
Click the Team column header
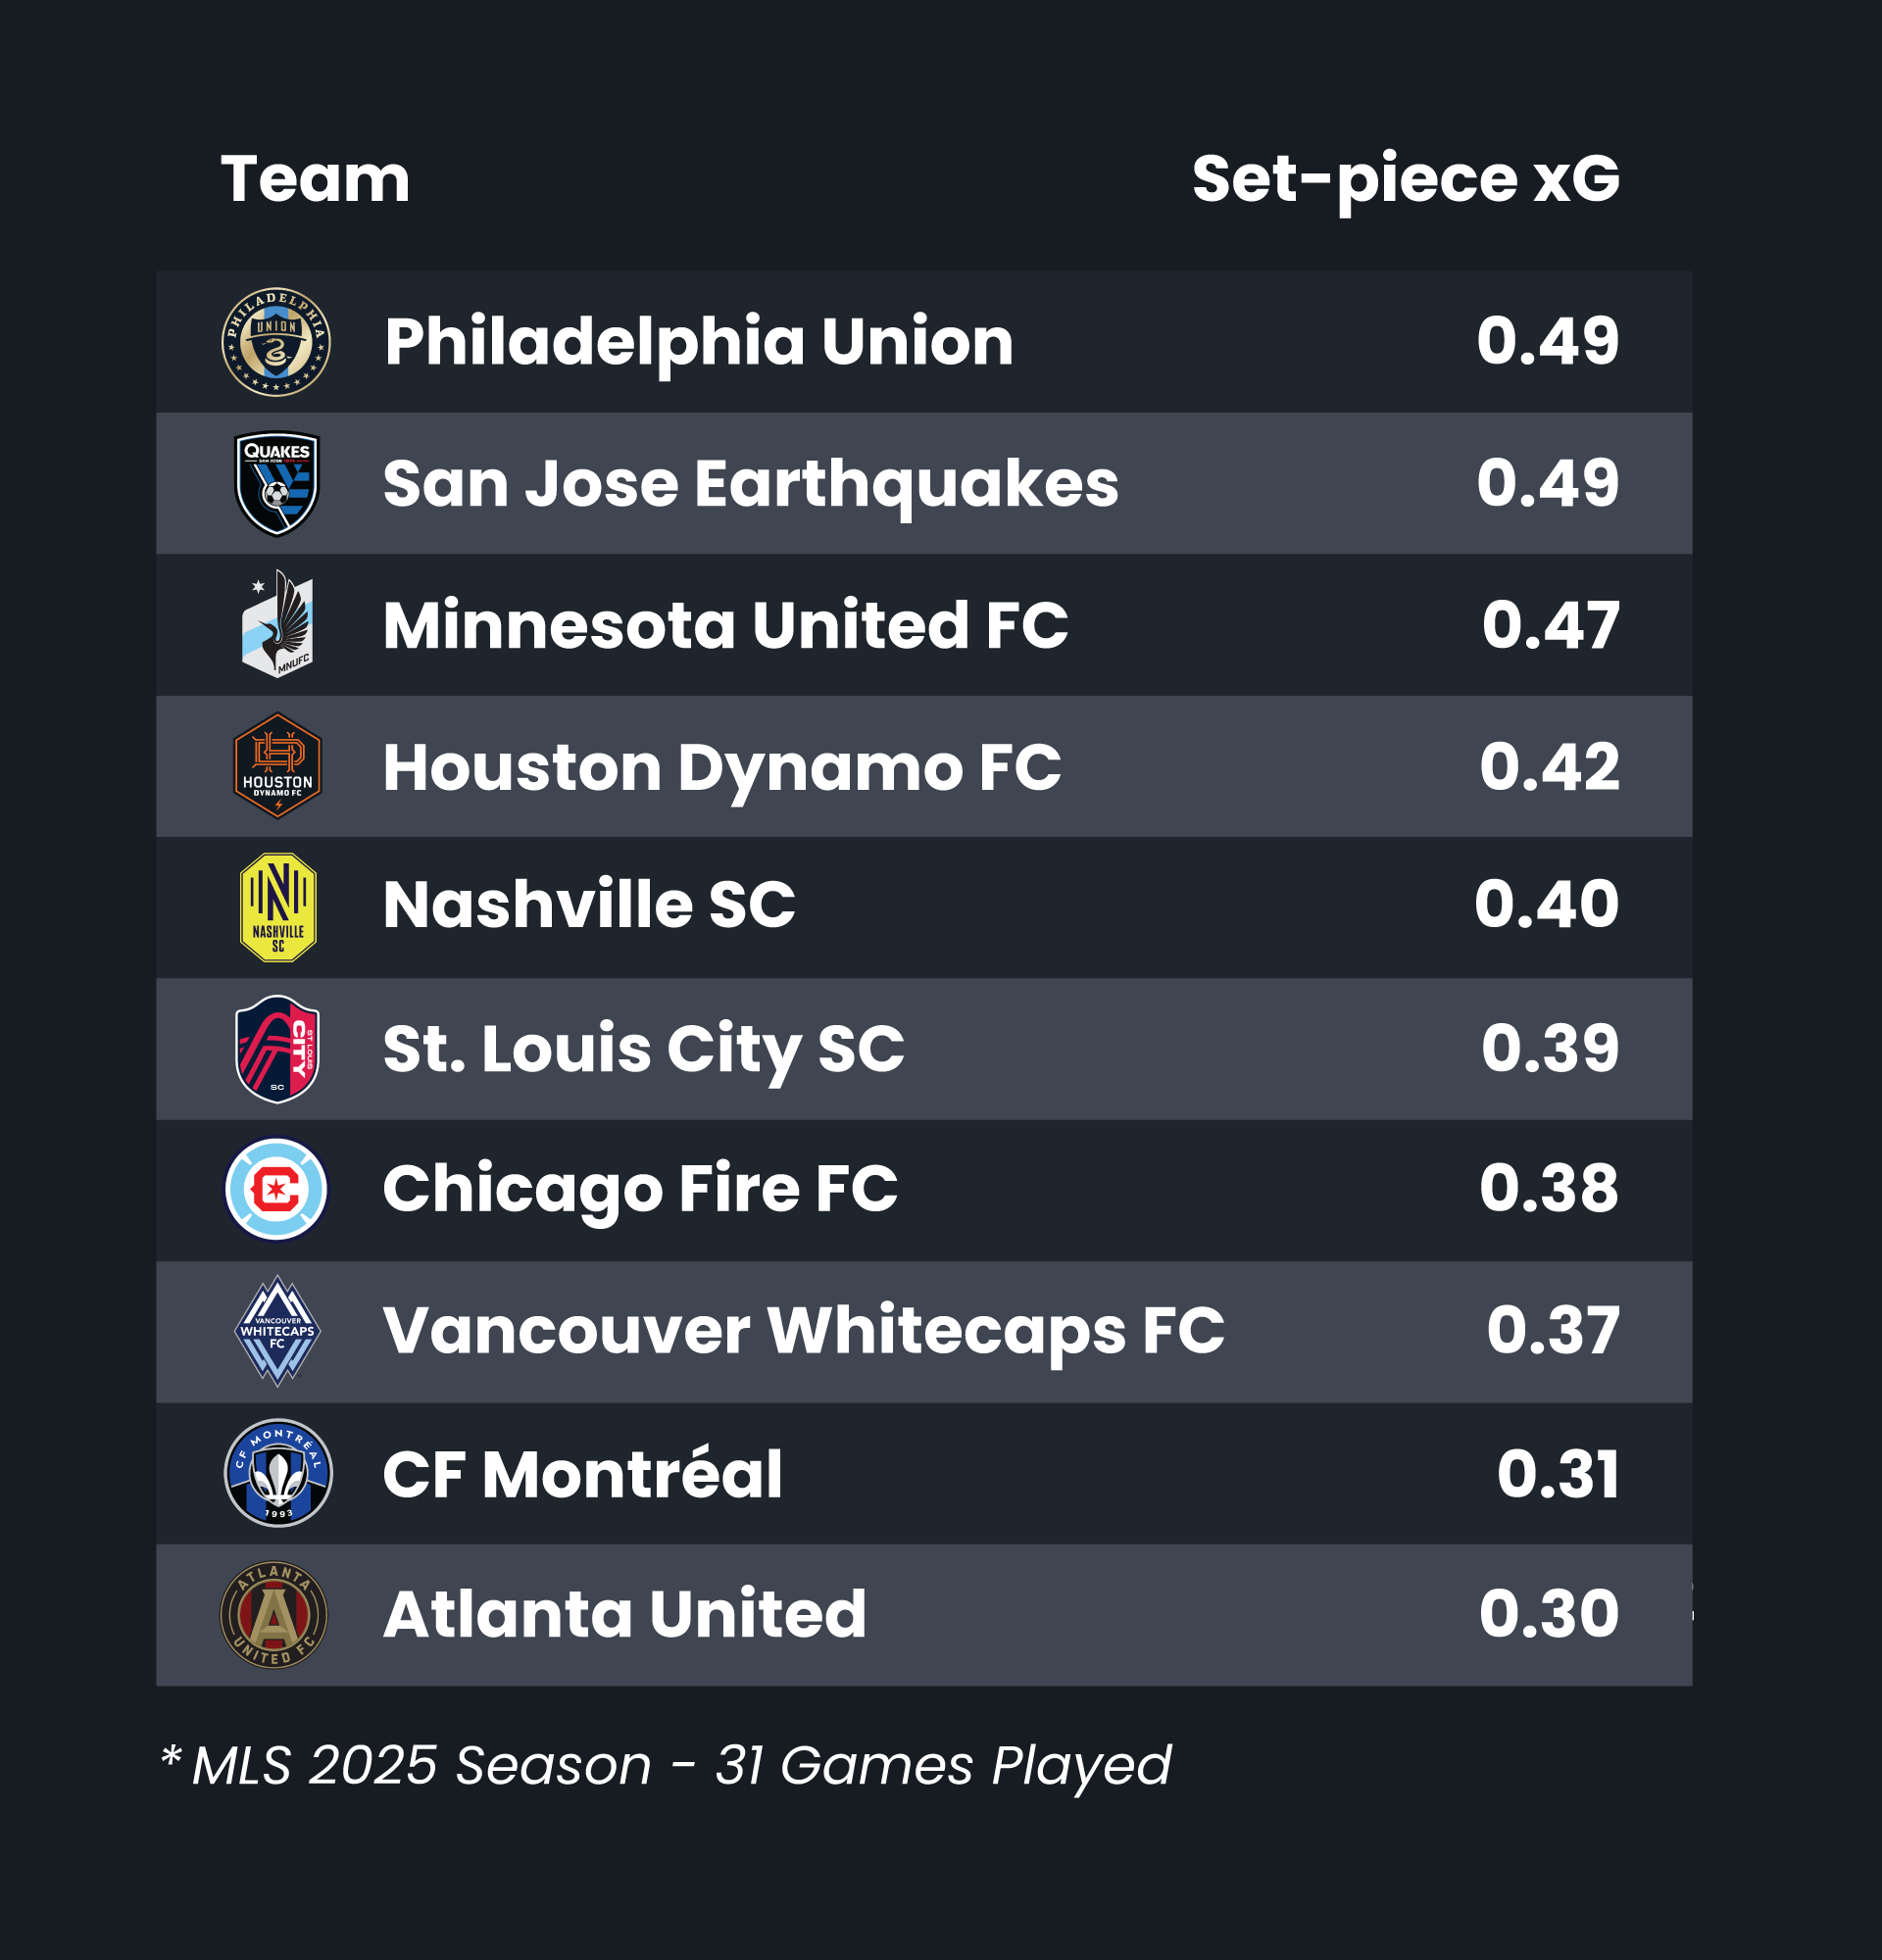(x=315, y=180)
